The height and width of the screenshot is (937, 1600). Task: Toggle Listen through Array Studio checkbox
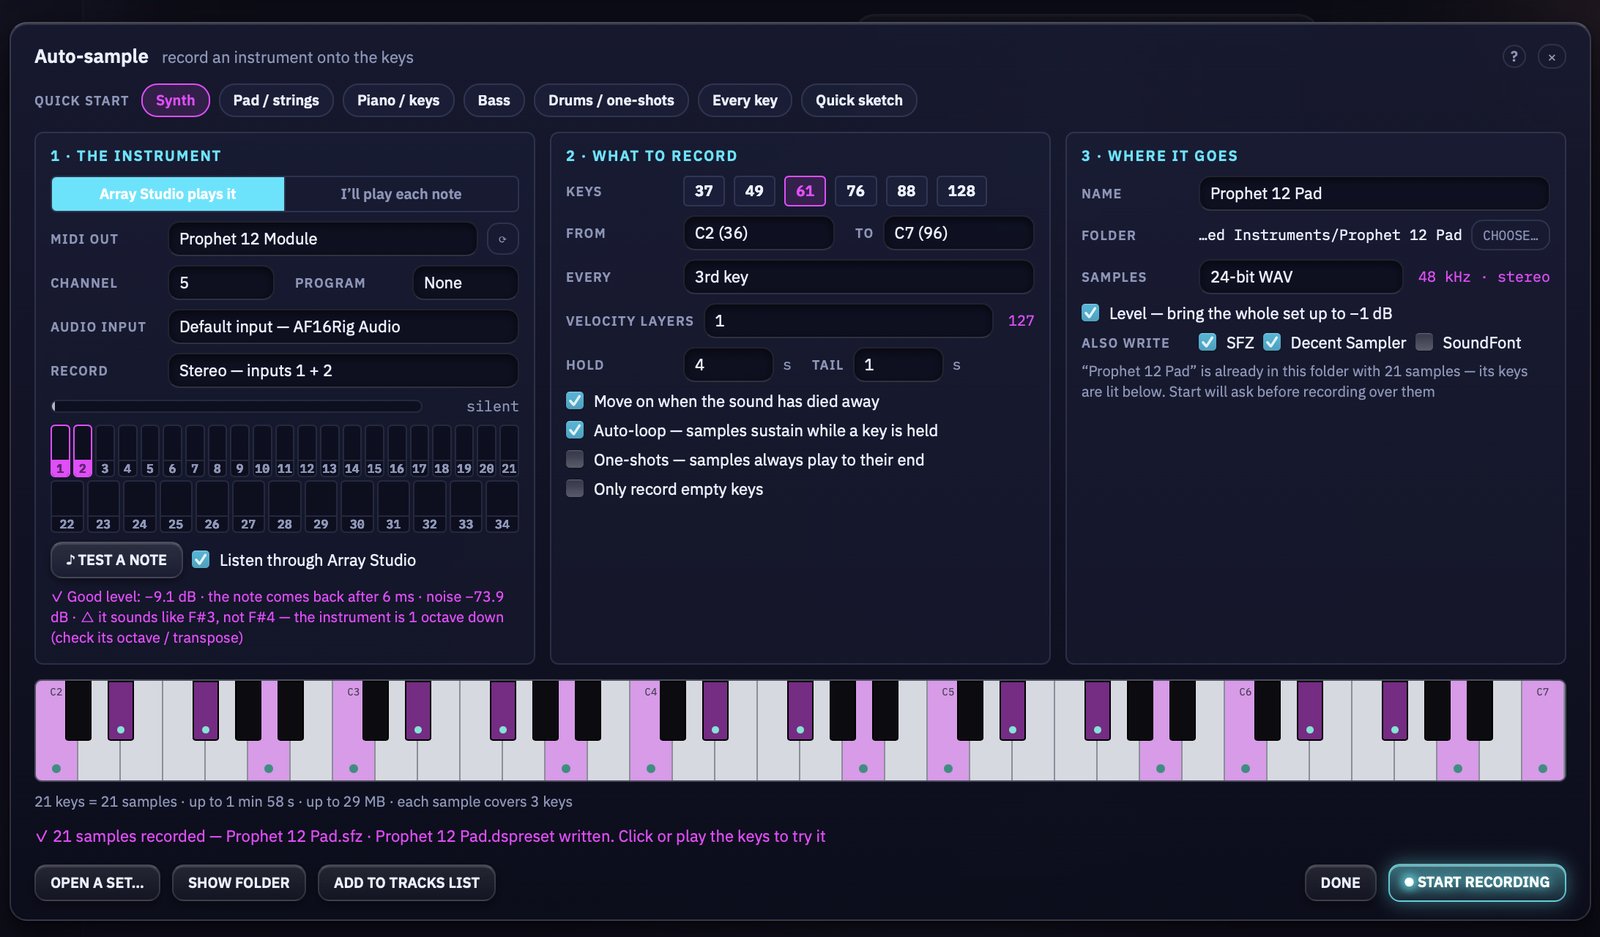[x=201, y=560]
